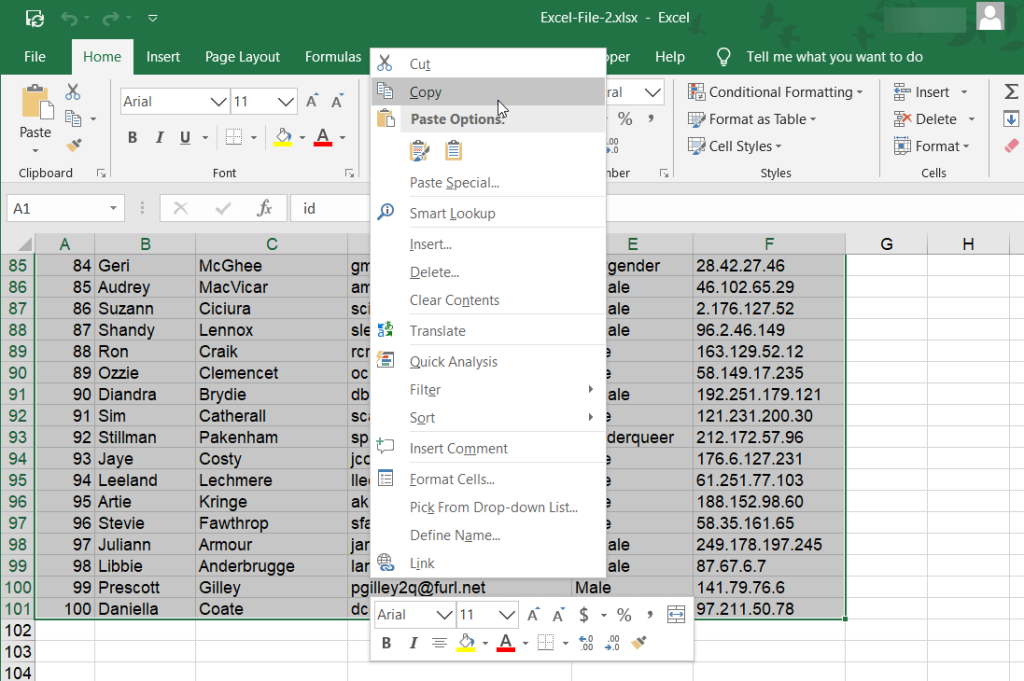Viewport: 1024px width, 681px height.
Task: Expand Sort submenu in context menu
Action: coord(488,418)
